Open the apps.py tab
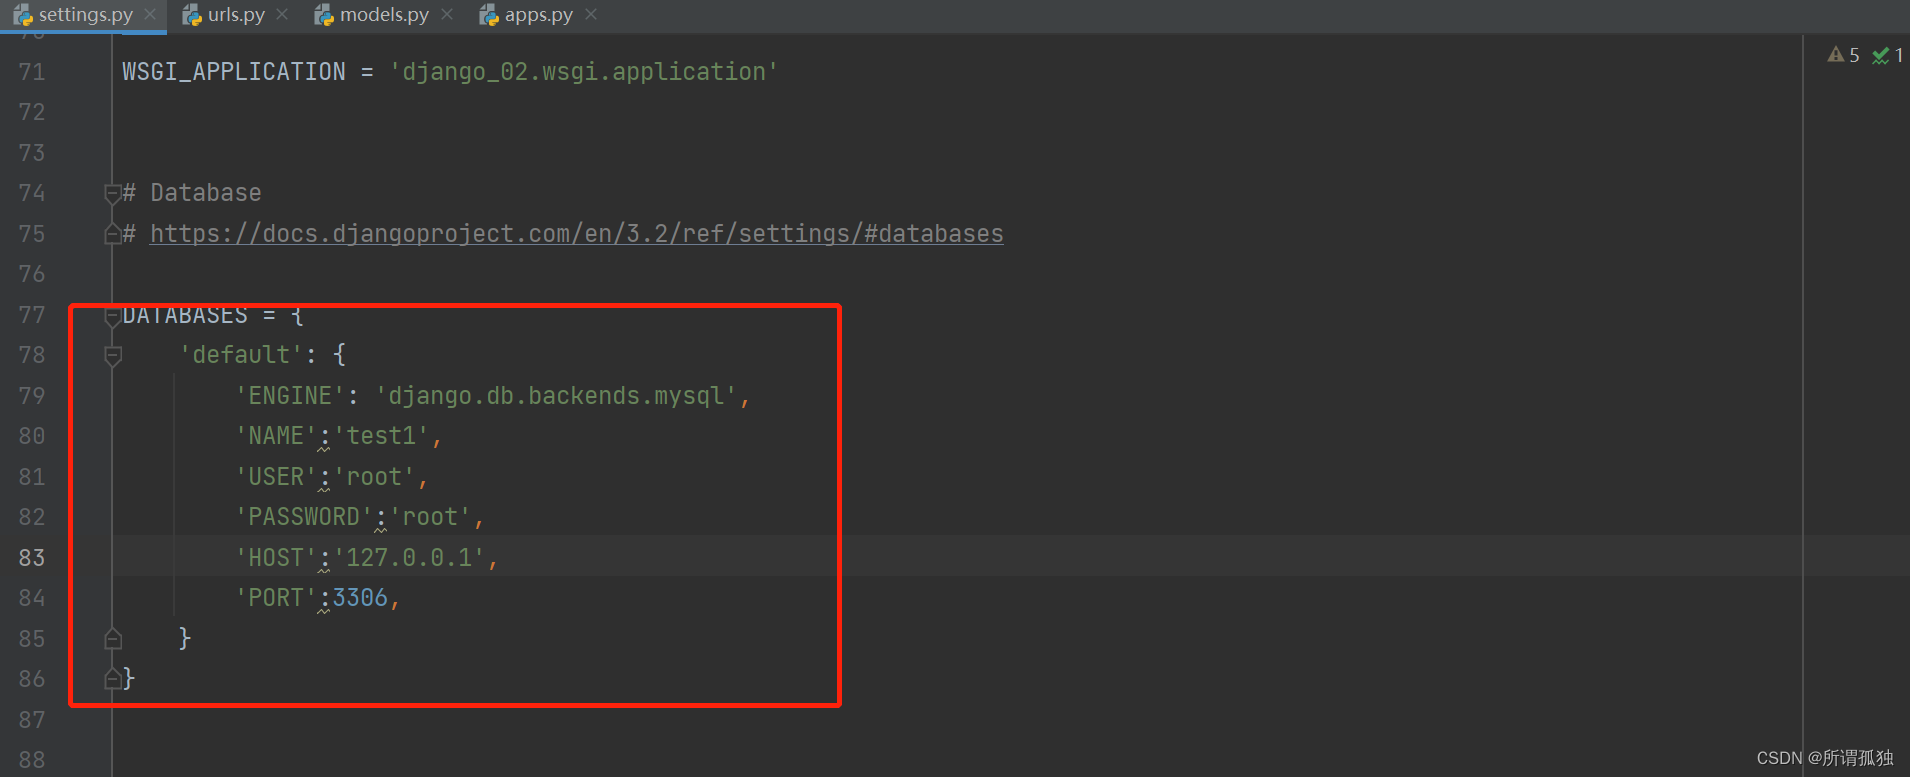This screenshot has width=1910, height=777. [x=538, y=15]
